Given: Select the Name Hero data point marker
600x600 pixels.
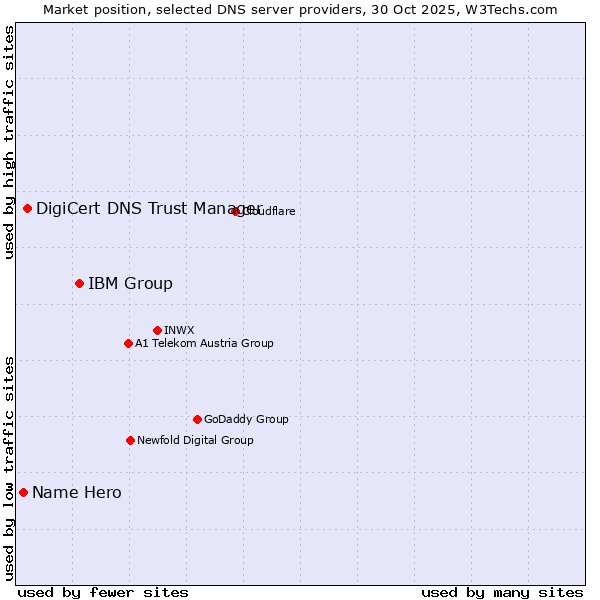Looking at the screenshot, I should pyautogui.click(x=23, y=492).
